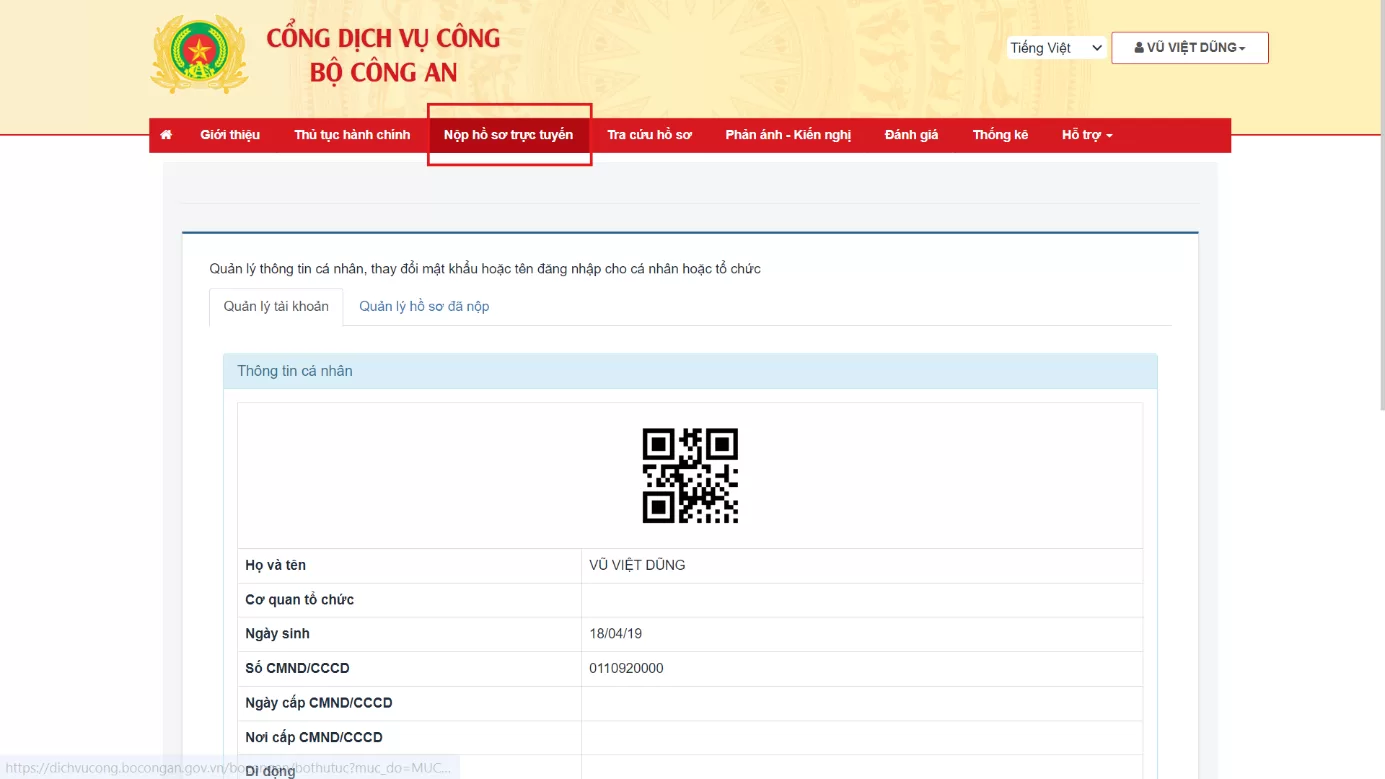
Task: Open the Đánh giá menu item
Action: coord(911,135)
